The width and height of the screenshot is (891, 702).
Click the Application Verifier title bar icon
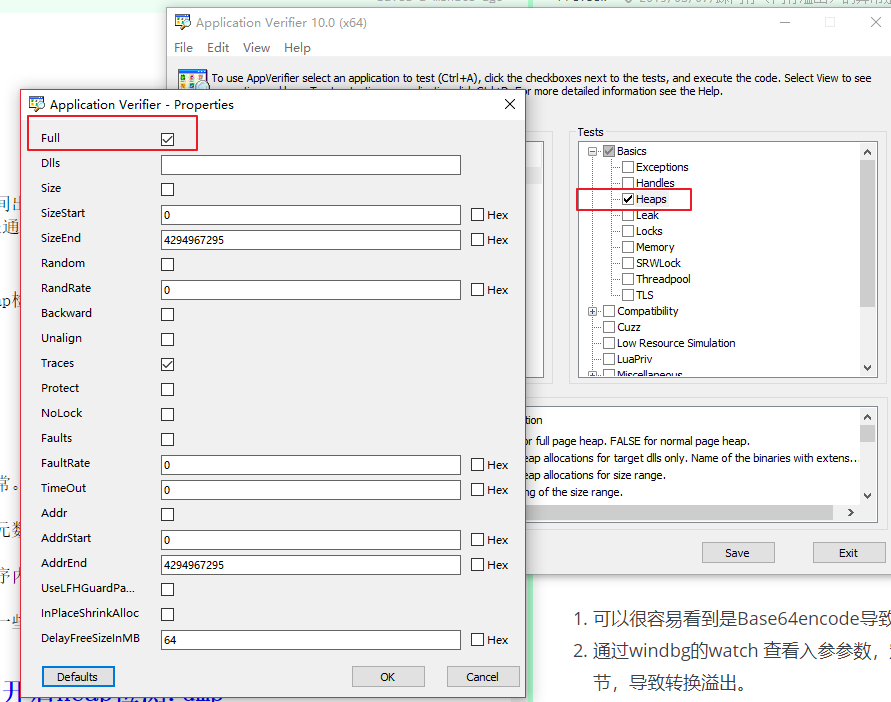(183, 22)
